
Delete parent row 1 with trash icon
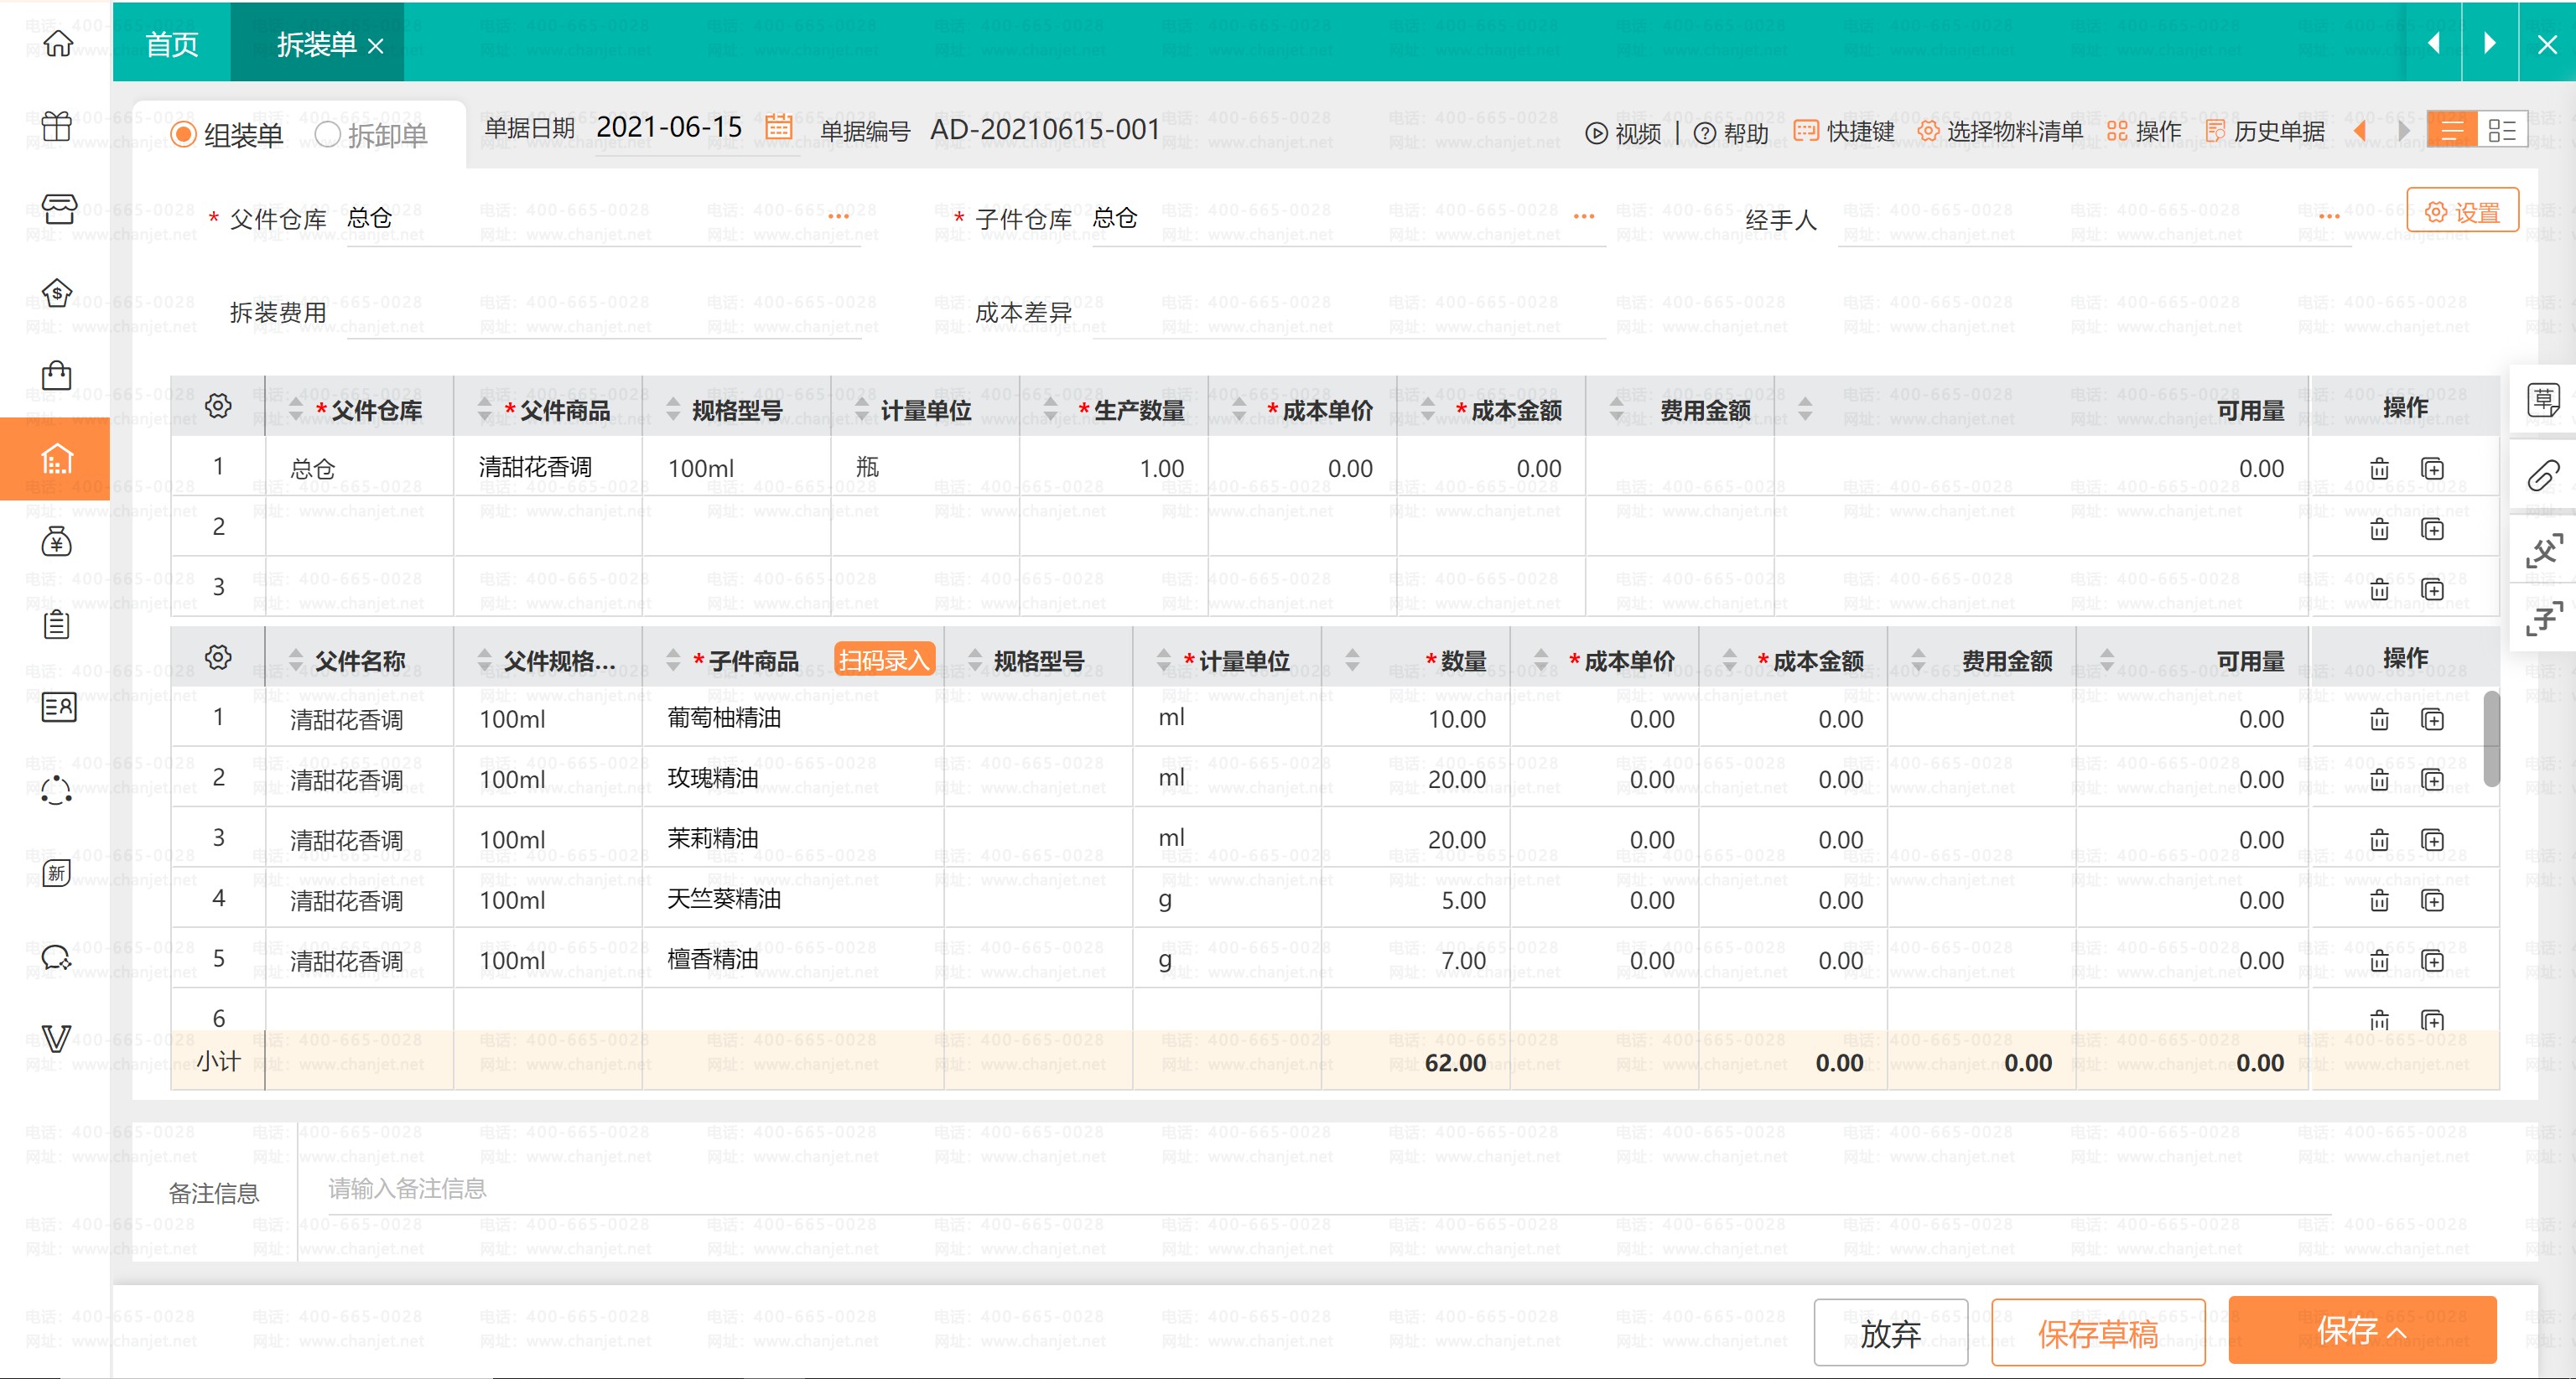click(2379, 469)
